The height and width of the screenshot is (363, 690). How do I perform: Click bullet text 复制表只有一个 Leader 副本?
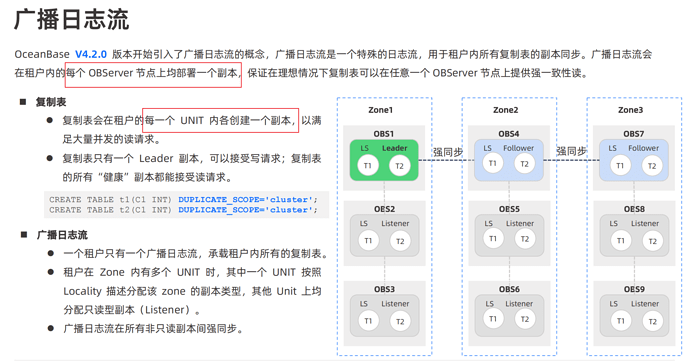(x=131, y=158)
